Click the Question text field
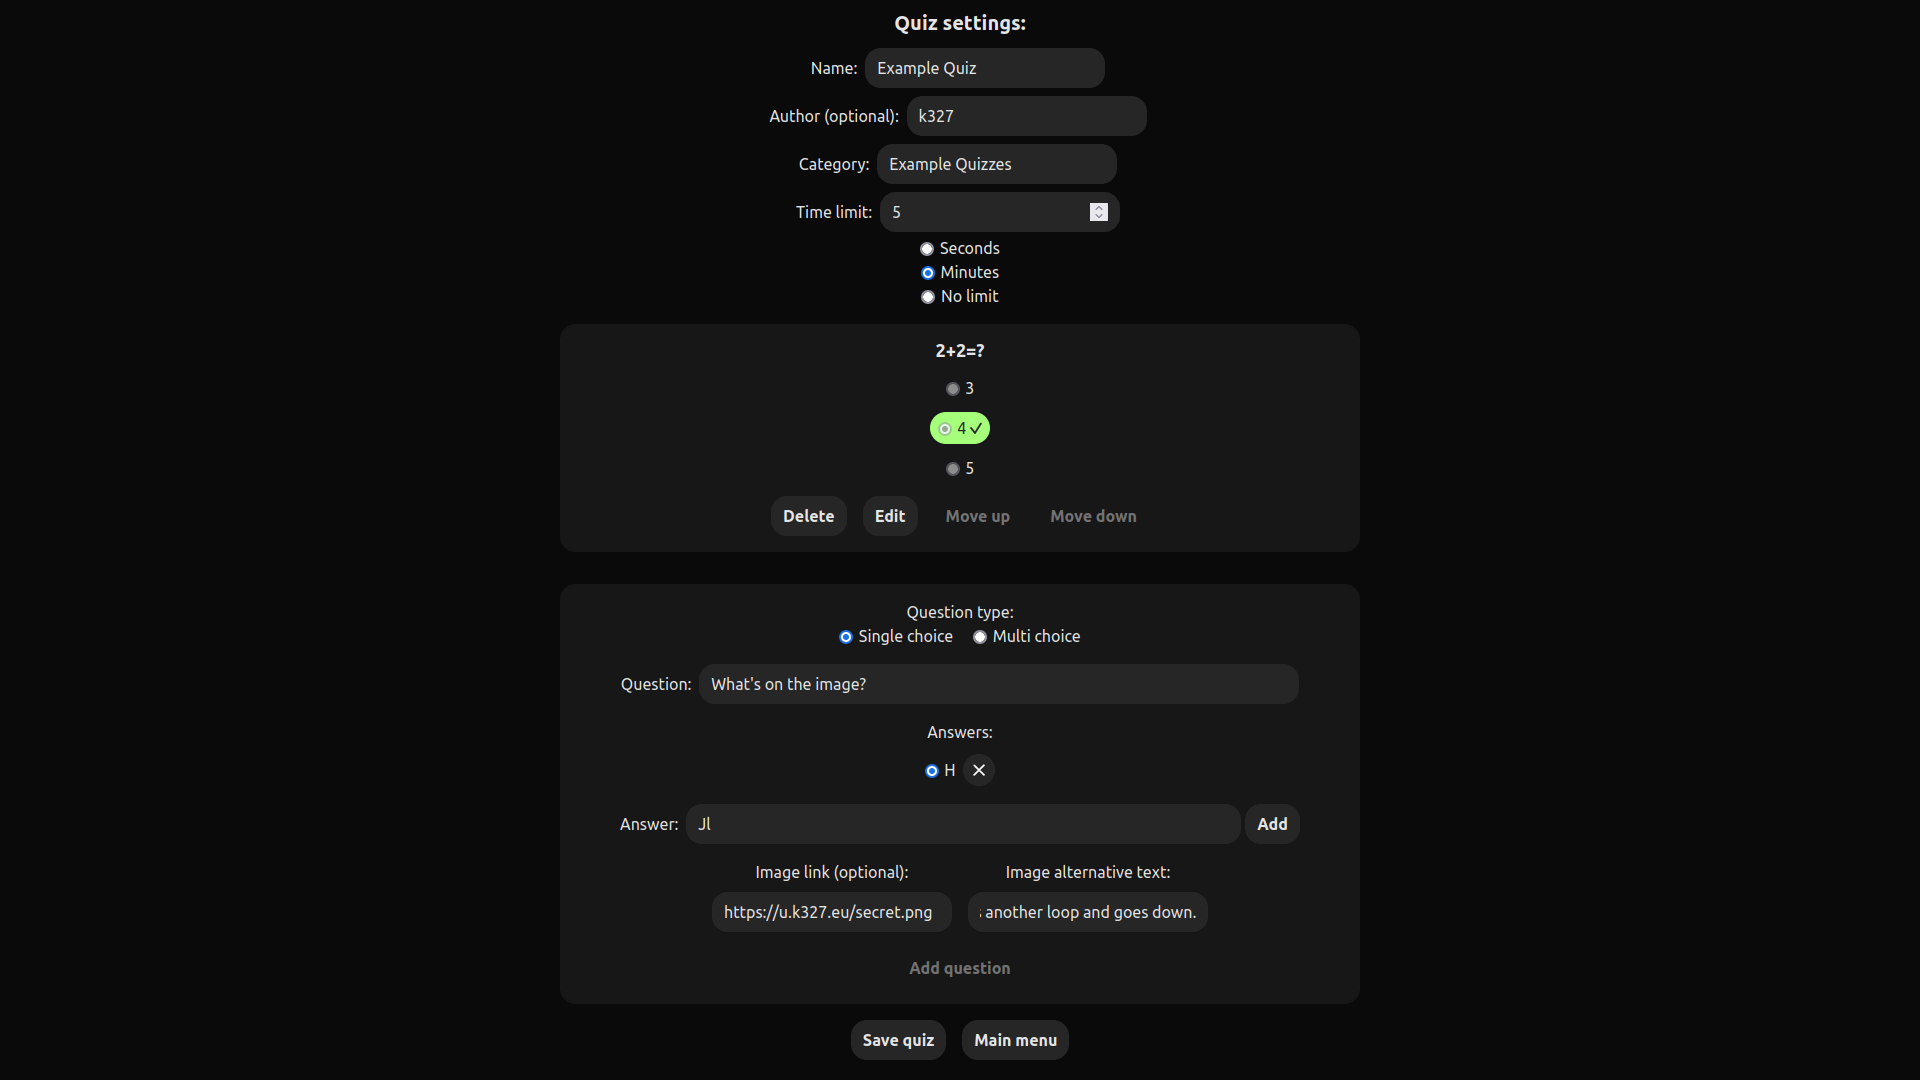The height and width of the screenshot is (1080, 1920). pos(998,684)
